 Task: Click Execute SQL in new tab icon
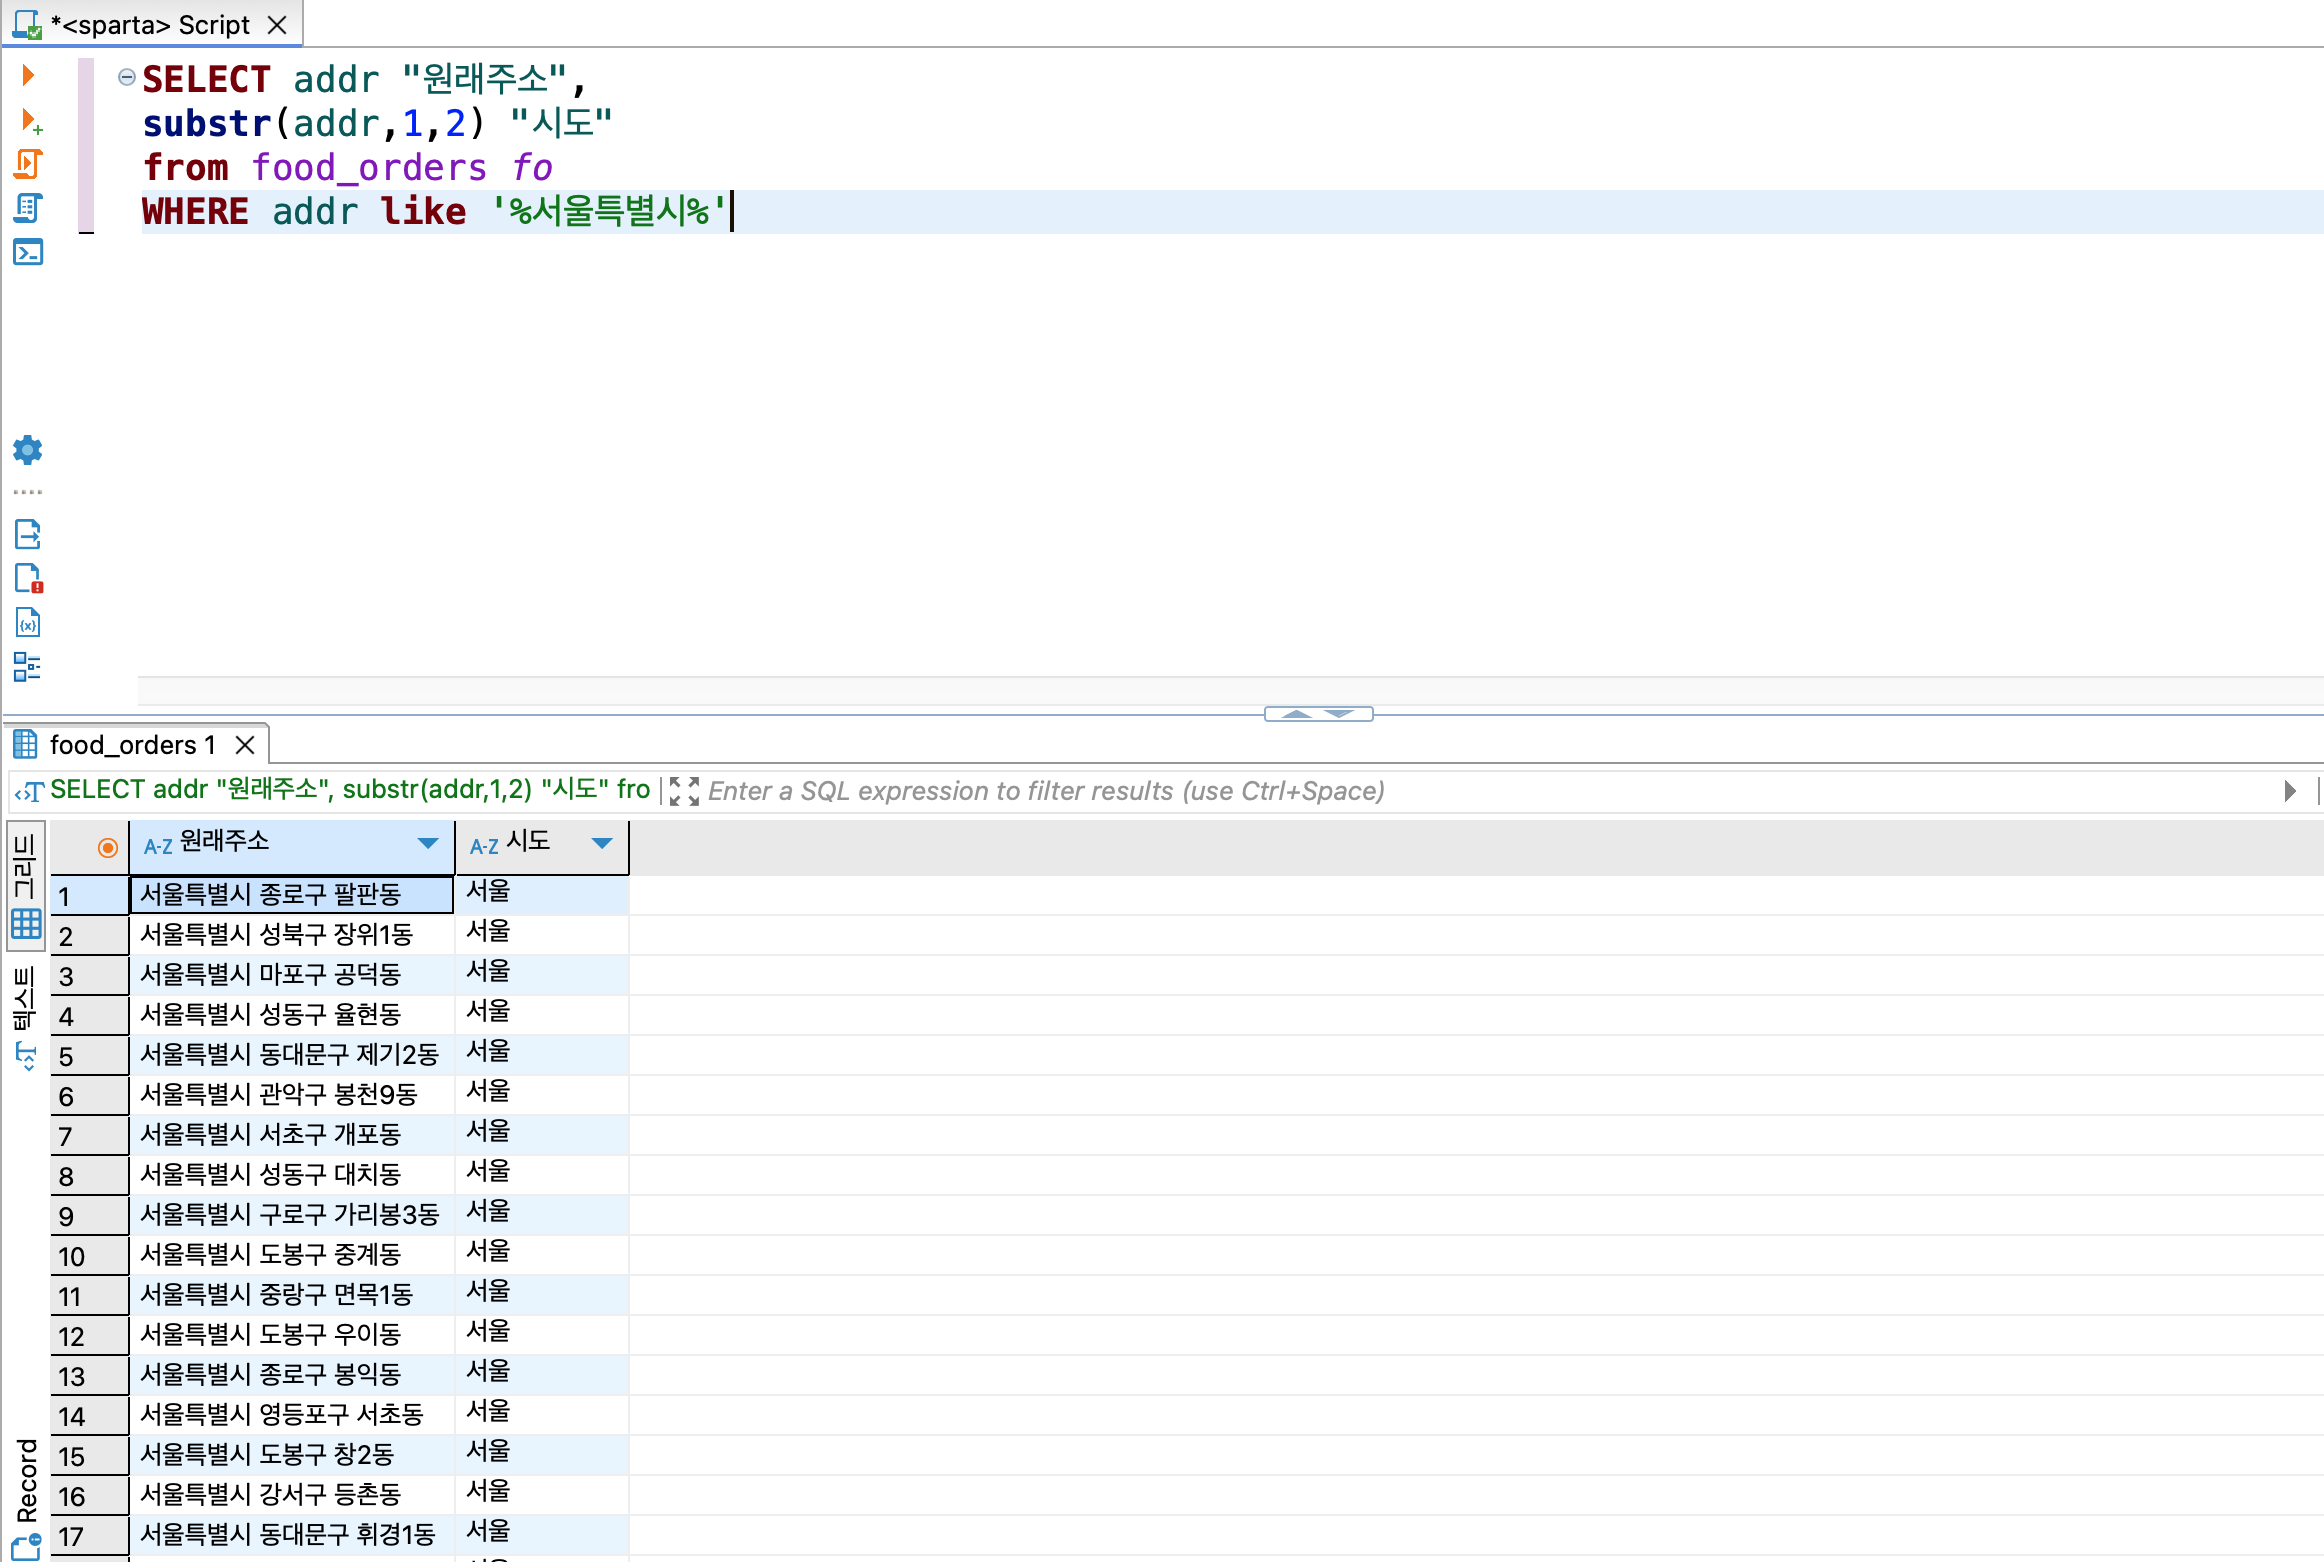[30, 121]
